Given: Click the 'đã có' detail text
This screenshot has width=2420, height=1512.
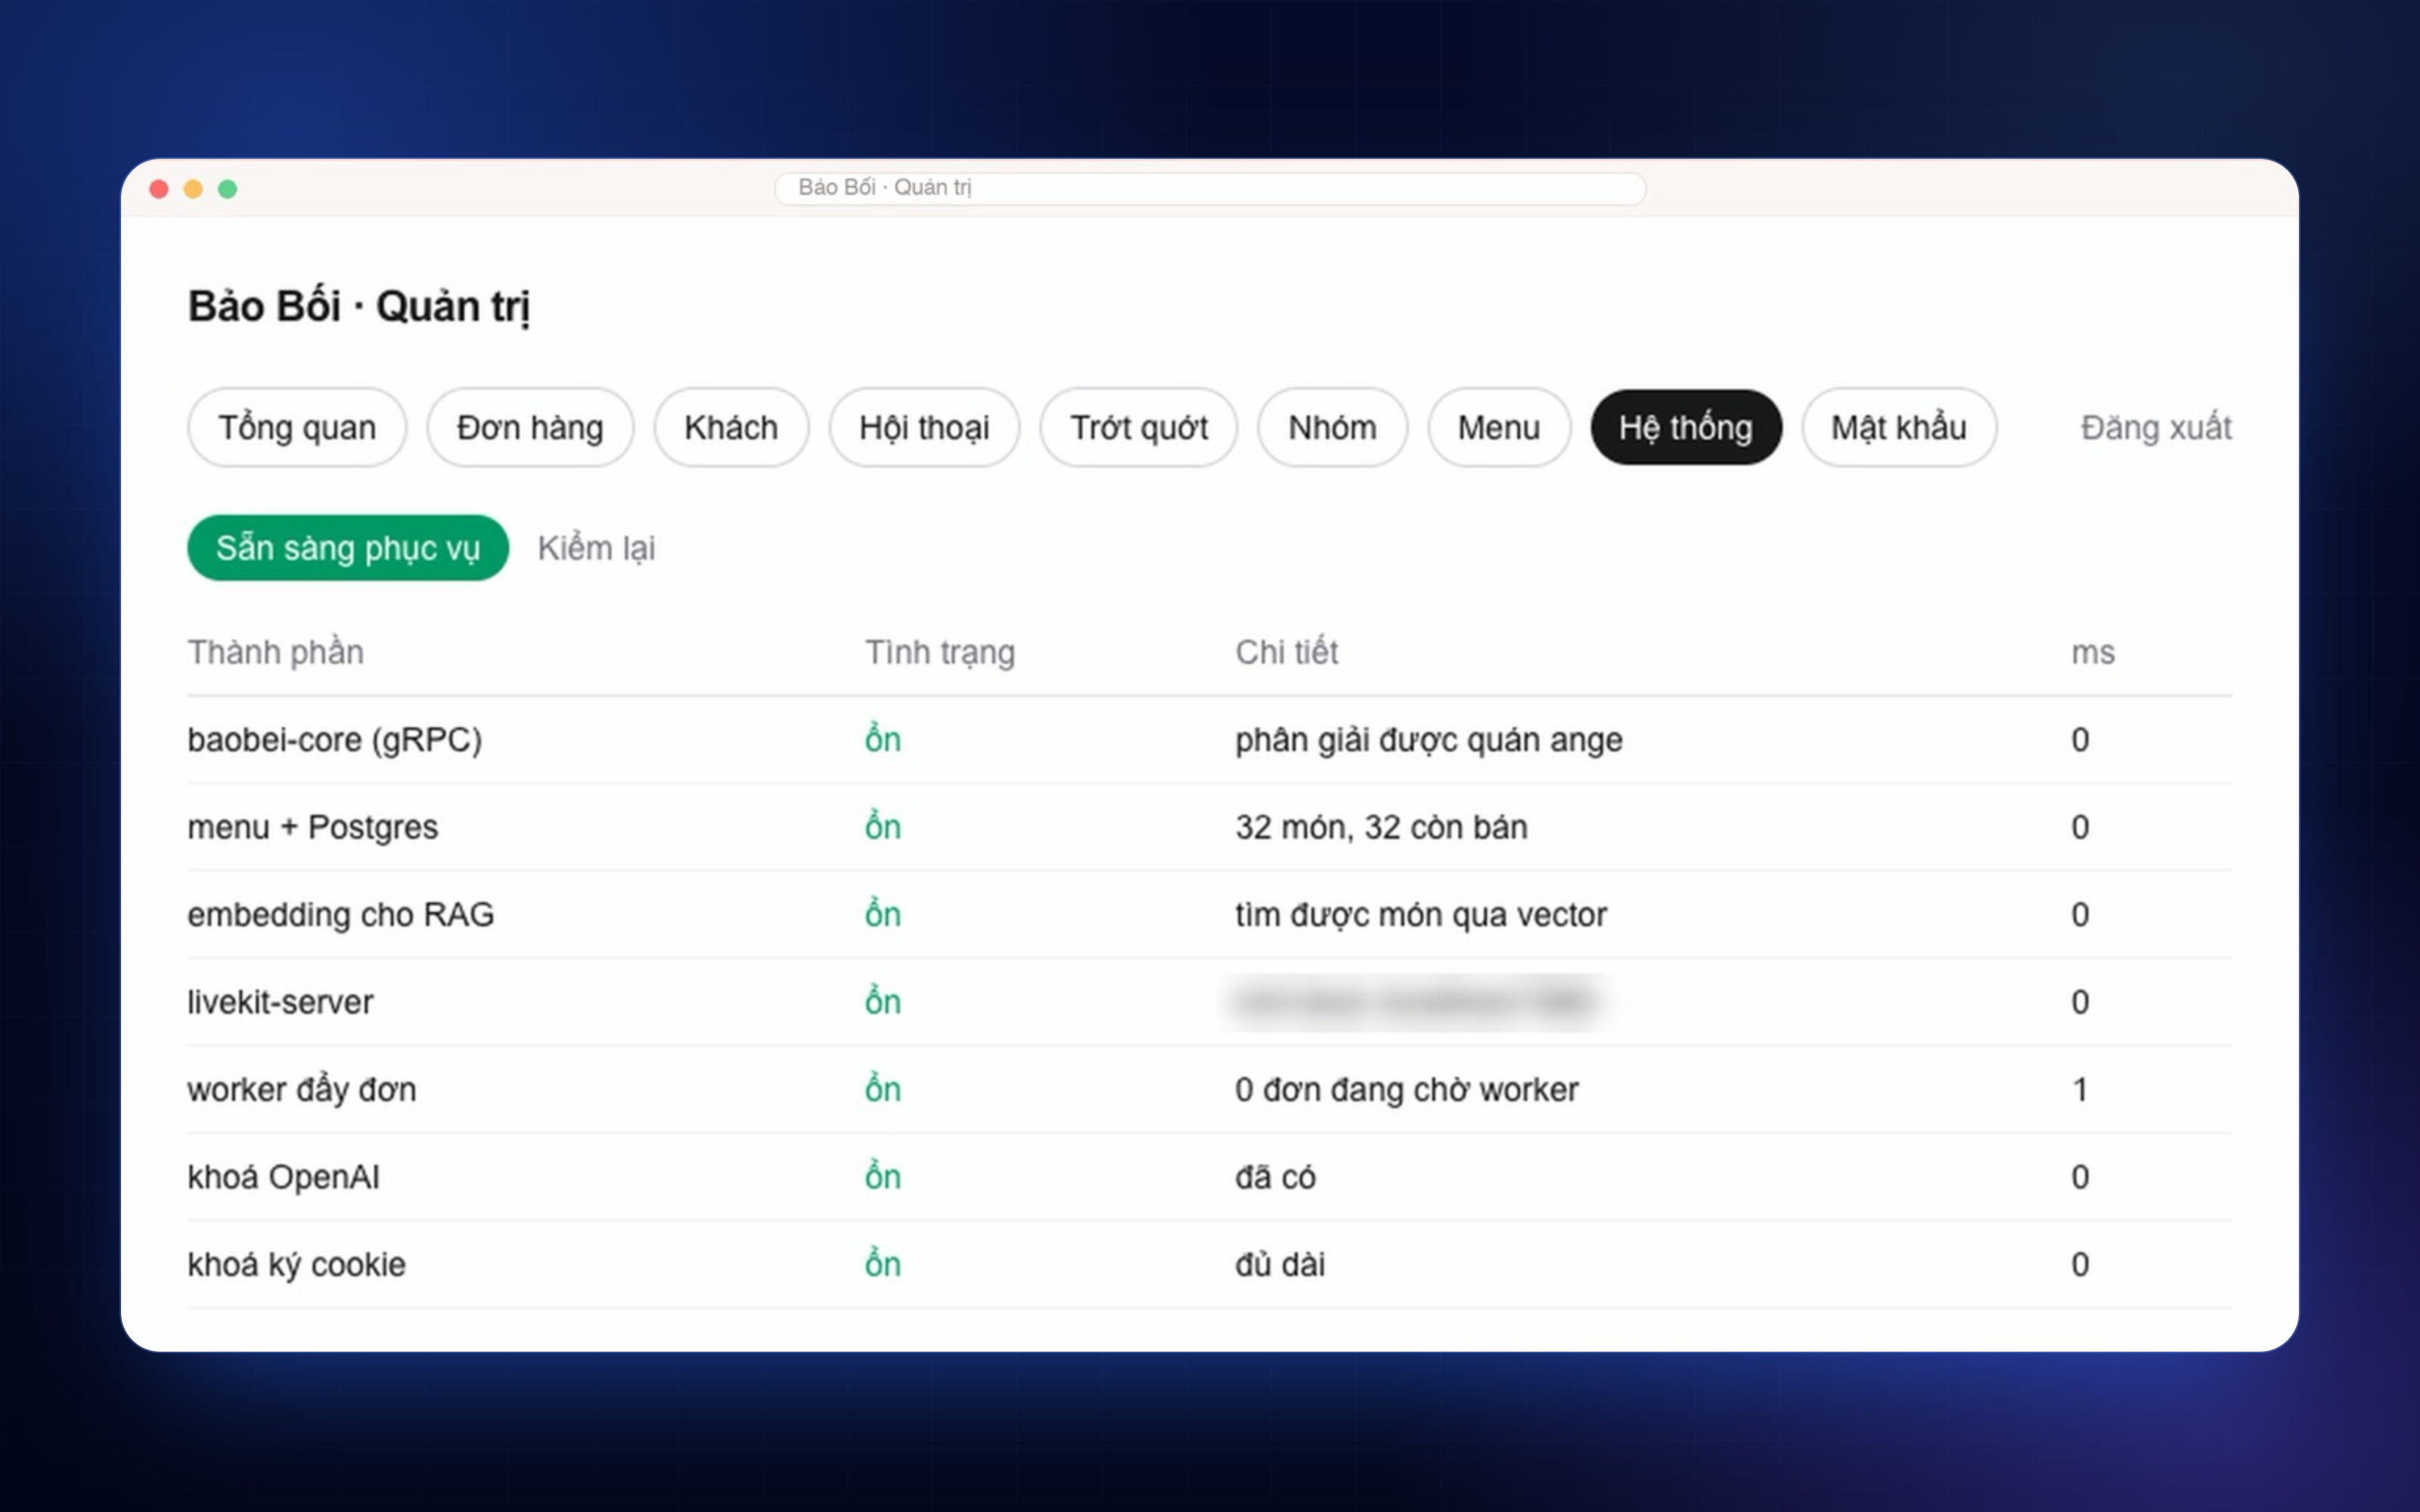Looking at the screenshot, I should click(x=1275, y=1177).
